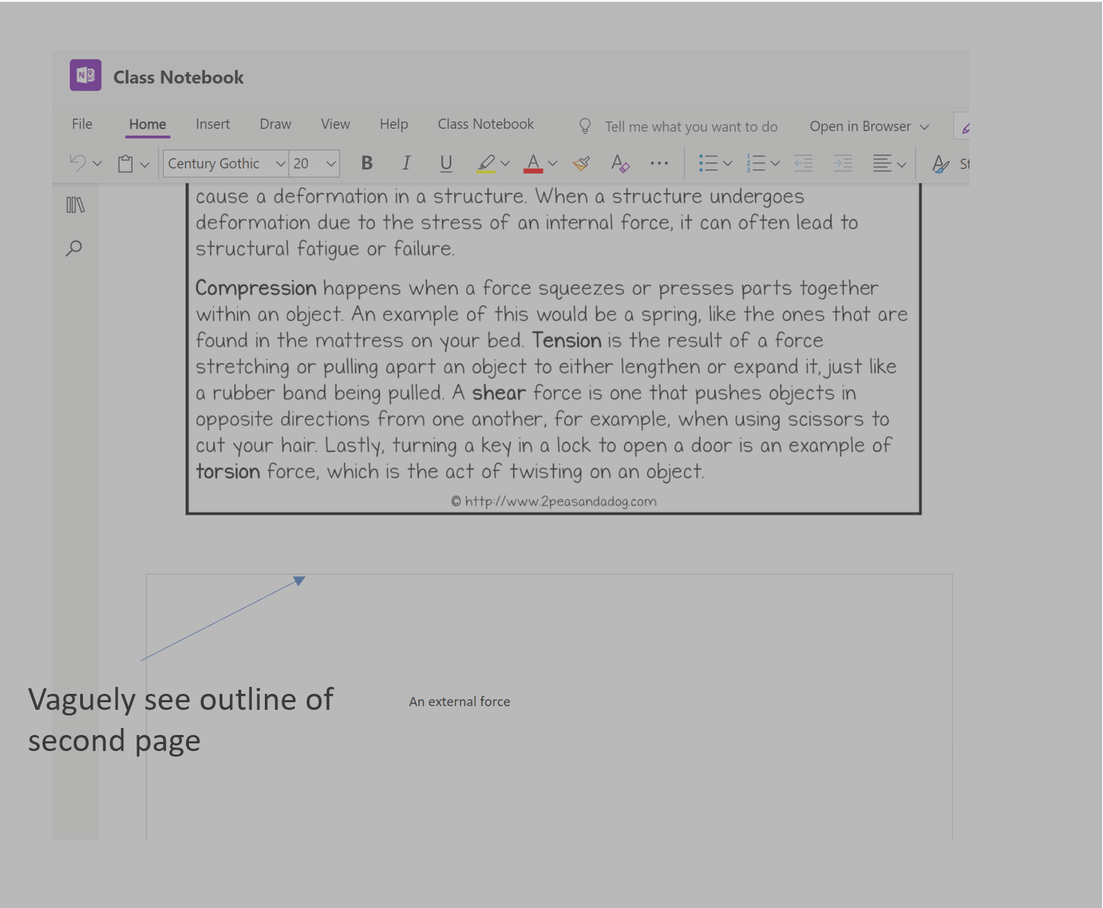
Task: Click the 'An external force' text
Action: click(x=459, y=702)
